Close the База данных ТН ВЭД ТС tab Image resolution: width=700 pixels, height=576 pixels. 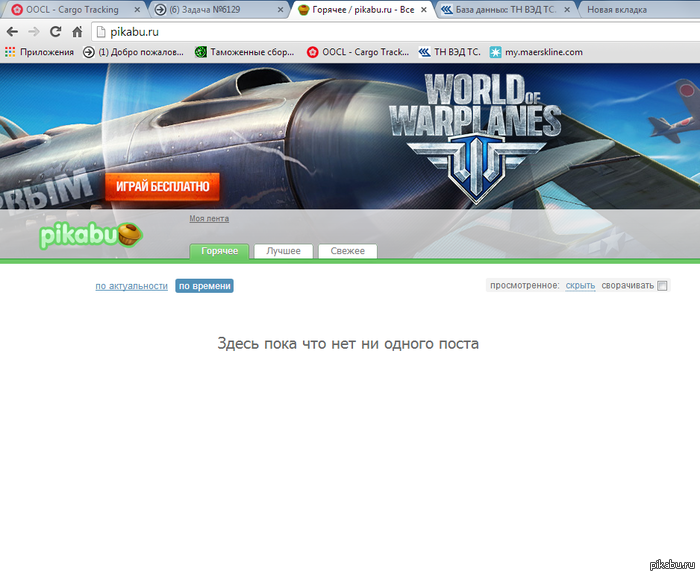[x=567, y=9]
